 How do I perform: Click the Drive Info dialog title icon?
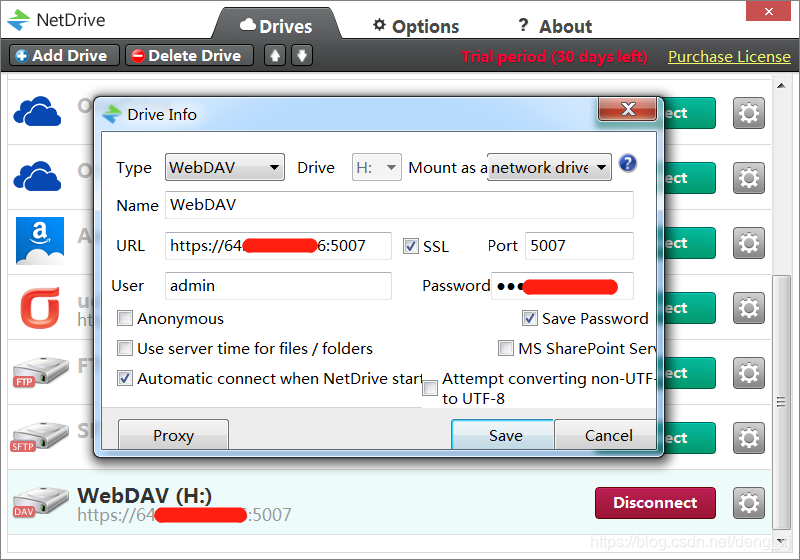pyautogui.click(x=112, y=114)
